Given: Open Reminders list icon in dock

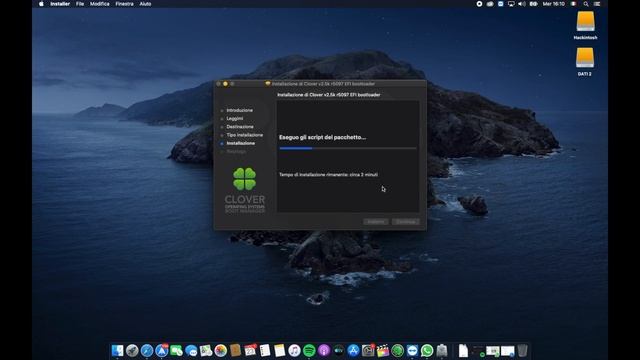Looking at the screenshot, I should (x=265, y=351).
